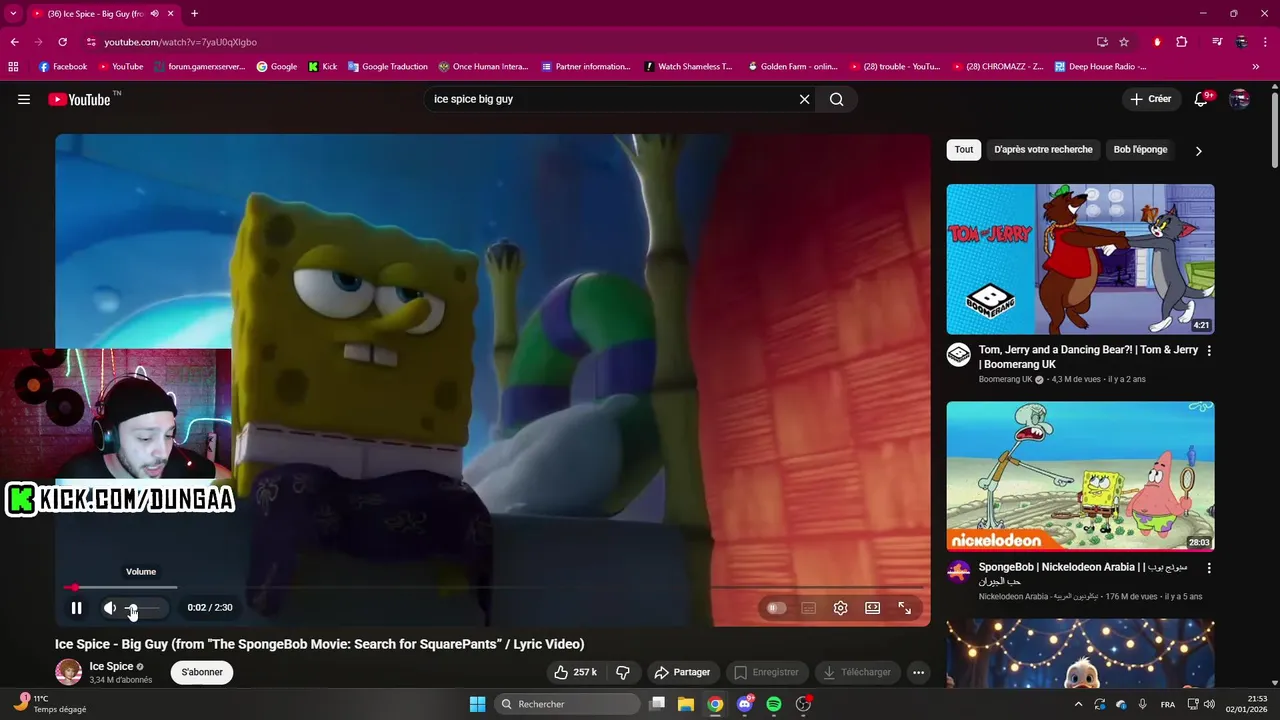Open the apps grid in bookmarks bar
The image size is (1280, 720).
pyautogui.click(x=13, y=67)
